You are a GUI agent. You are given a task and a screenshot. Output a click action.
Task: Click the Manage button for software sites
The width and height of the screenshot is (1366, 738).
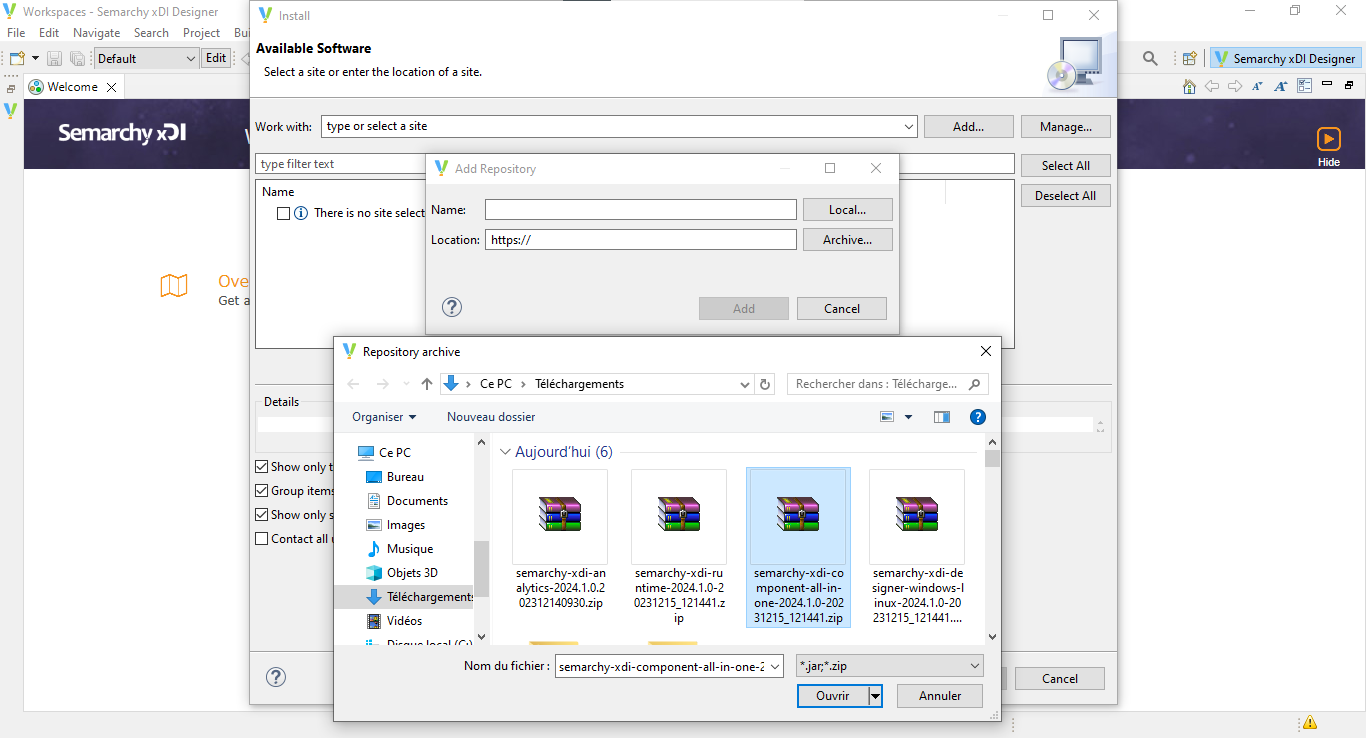click(1065, 126)
